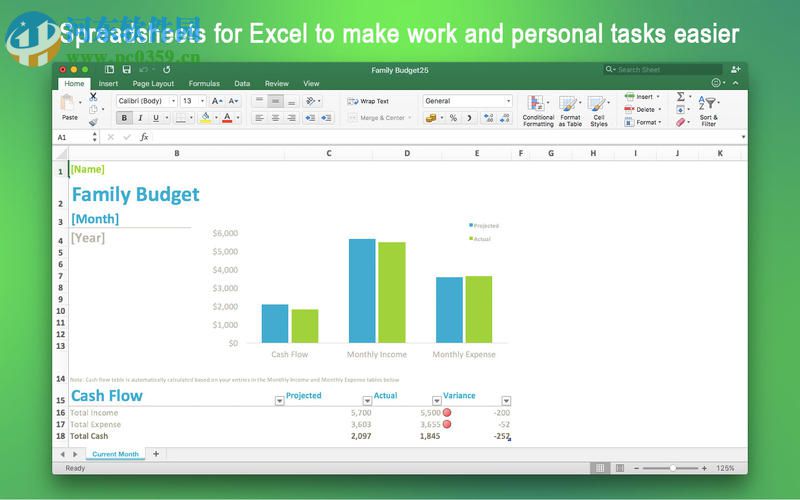Image resolution: width=800 pixels, height=500 pixels.
Task: Apply accounting currency format
Action: [x=431, y=118]
